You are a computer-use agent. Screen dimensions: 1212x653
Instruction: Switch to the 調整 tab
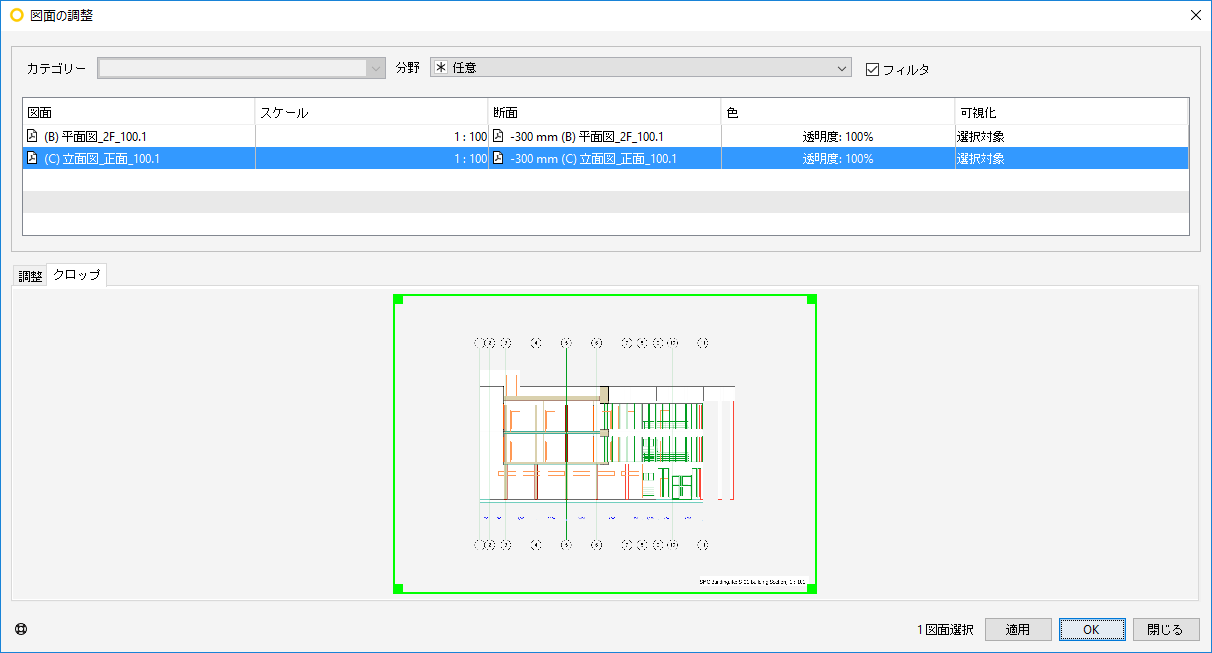point(30,276)
